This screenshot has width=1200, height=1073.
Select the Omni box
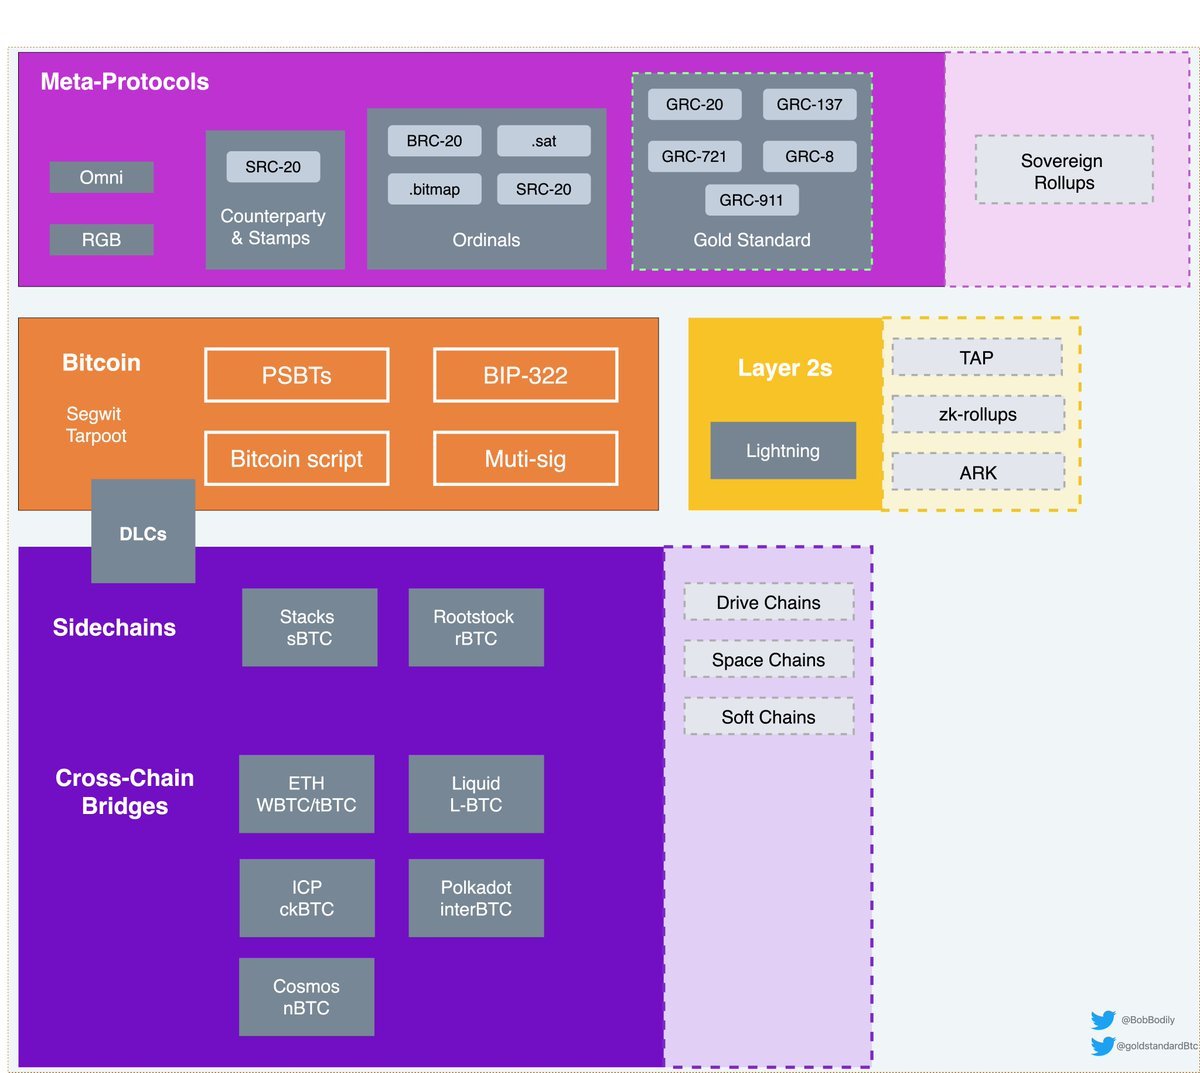click(x=101, y=177)
